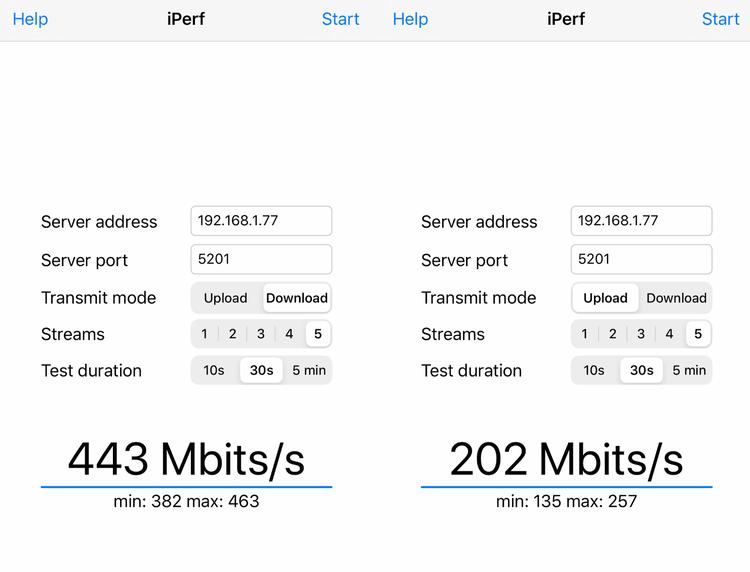The width and height of the screenshot is (750, 572).
Task: Open Help in the 443 Mbits/s panel
Action: pos(30,19)
